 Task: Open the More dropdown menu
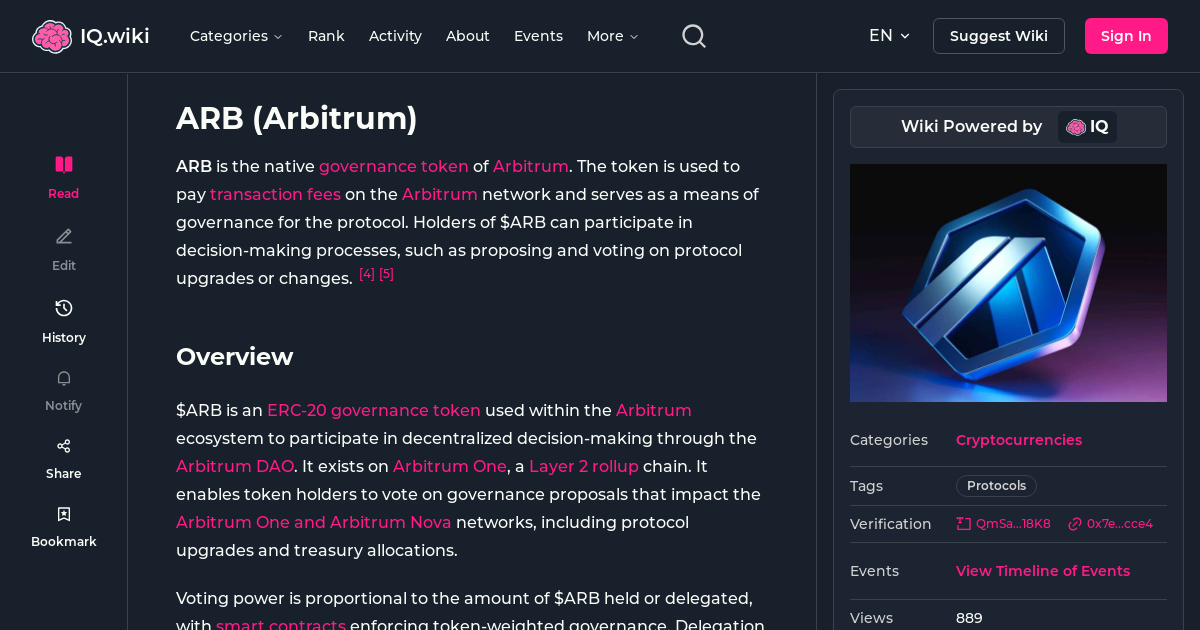[x=611, y=36]
